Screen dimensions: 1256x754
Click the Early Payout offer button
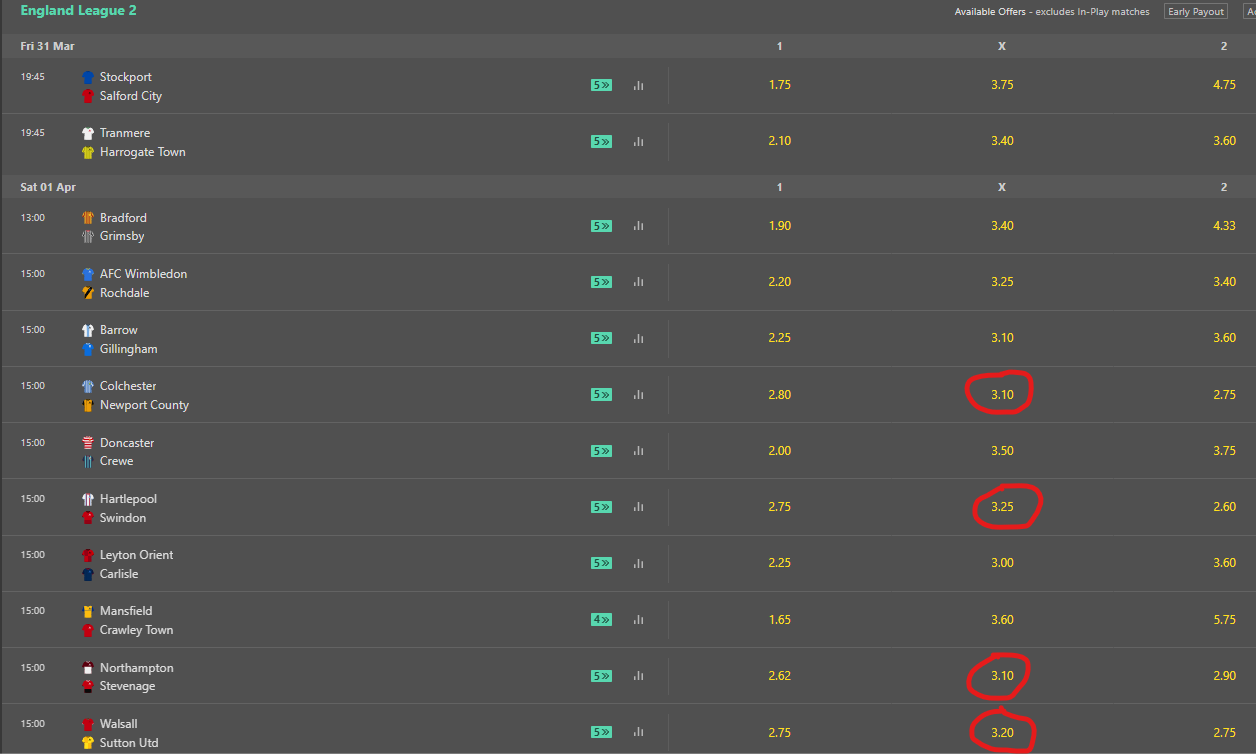pyautogui.click(x=1195, y=12)
